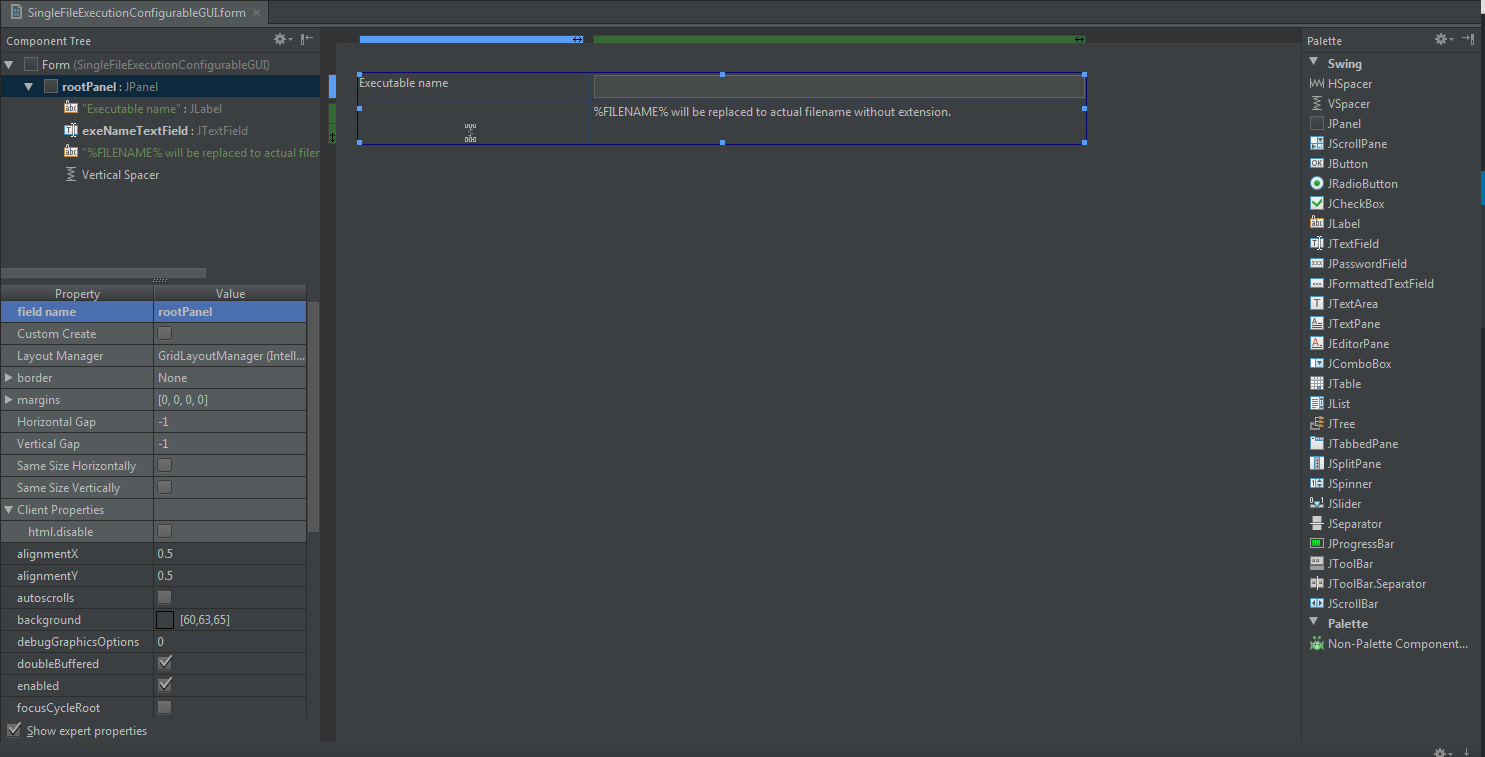Disable the enabled property checkbox
Image resolution: width=1485 pixels, height=757 pixels.
coord(164,685)
